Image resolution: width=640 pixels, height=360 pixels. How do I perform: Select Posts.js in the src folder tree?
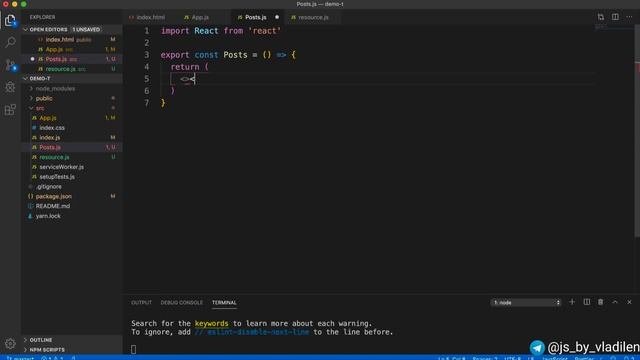pyautogui.click(x=72, y=147)
